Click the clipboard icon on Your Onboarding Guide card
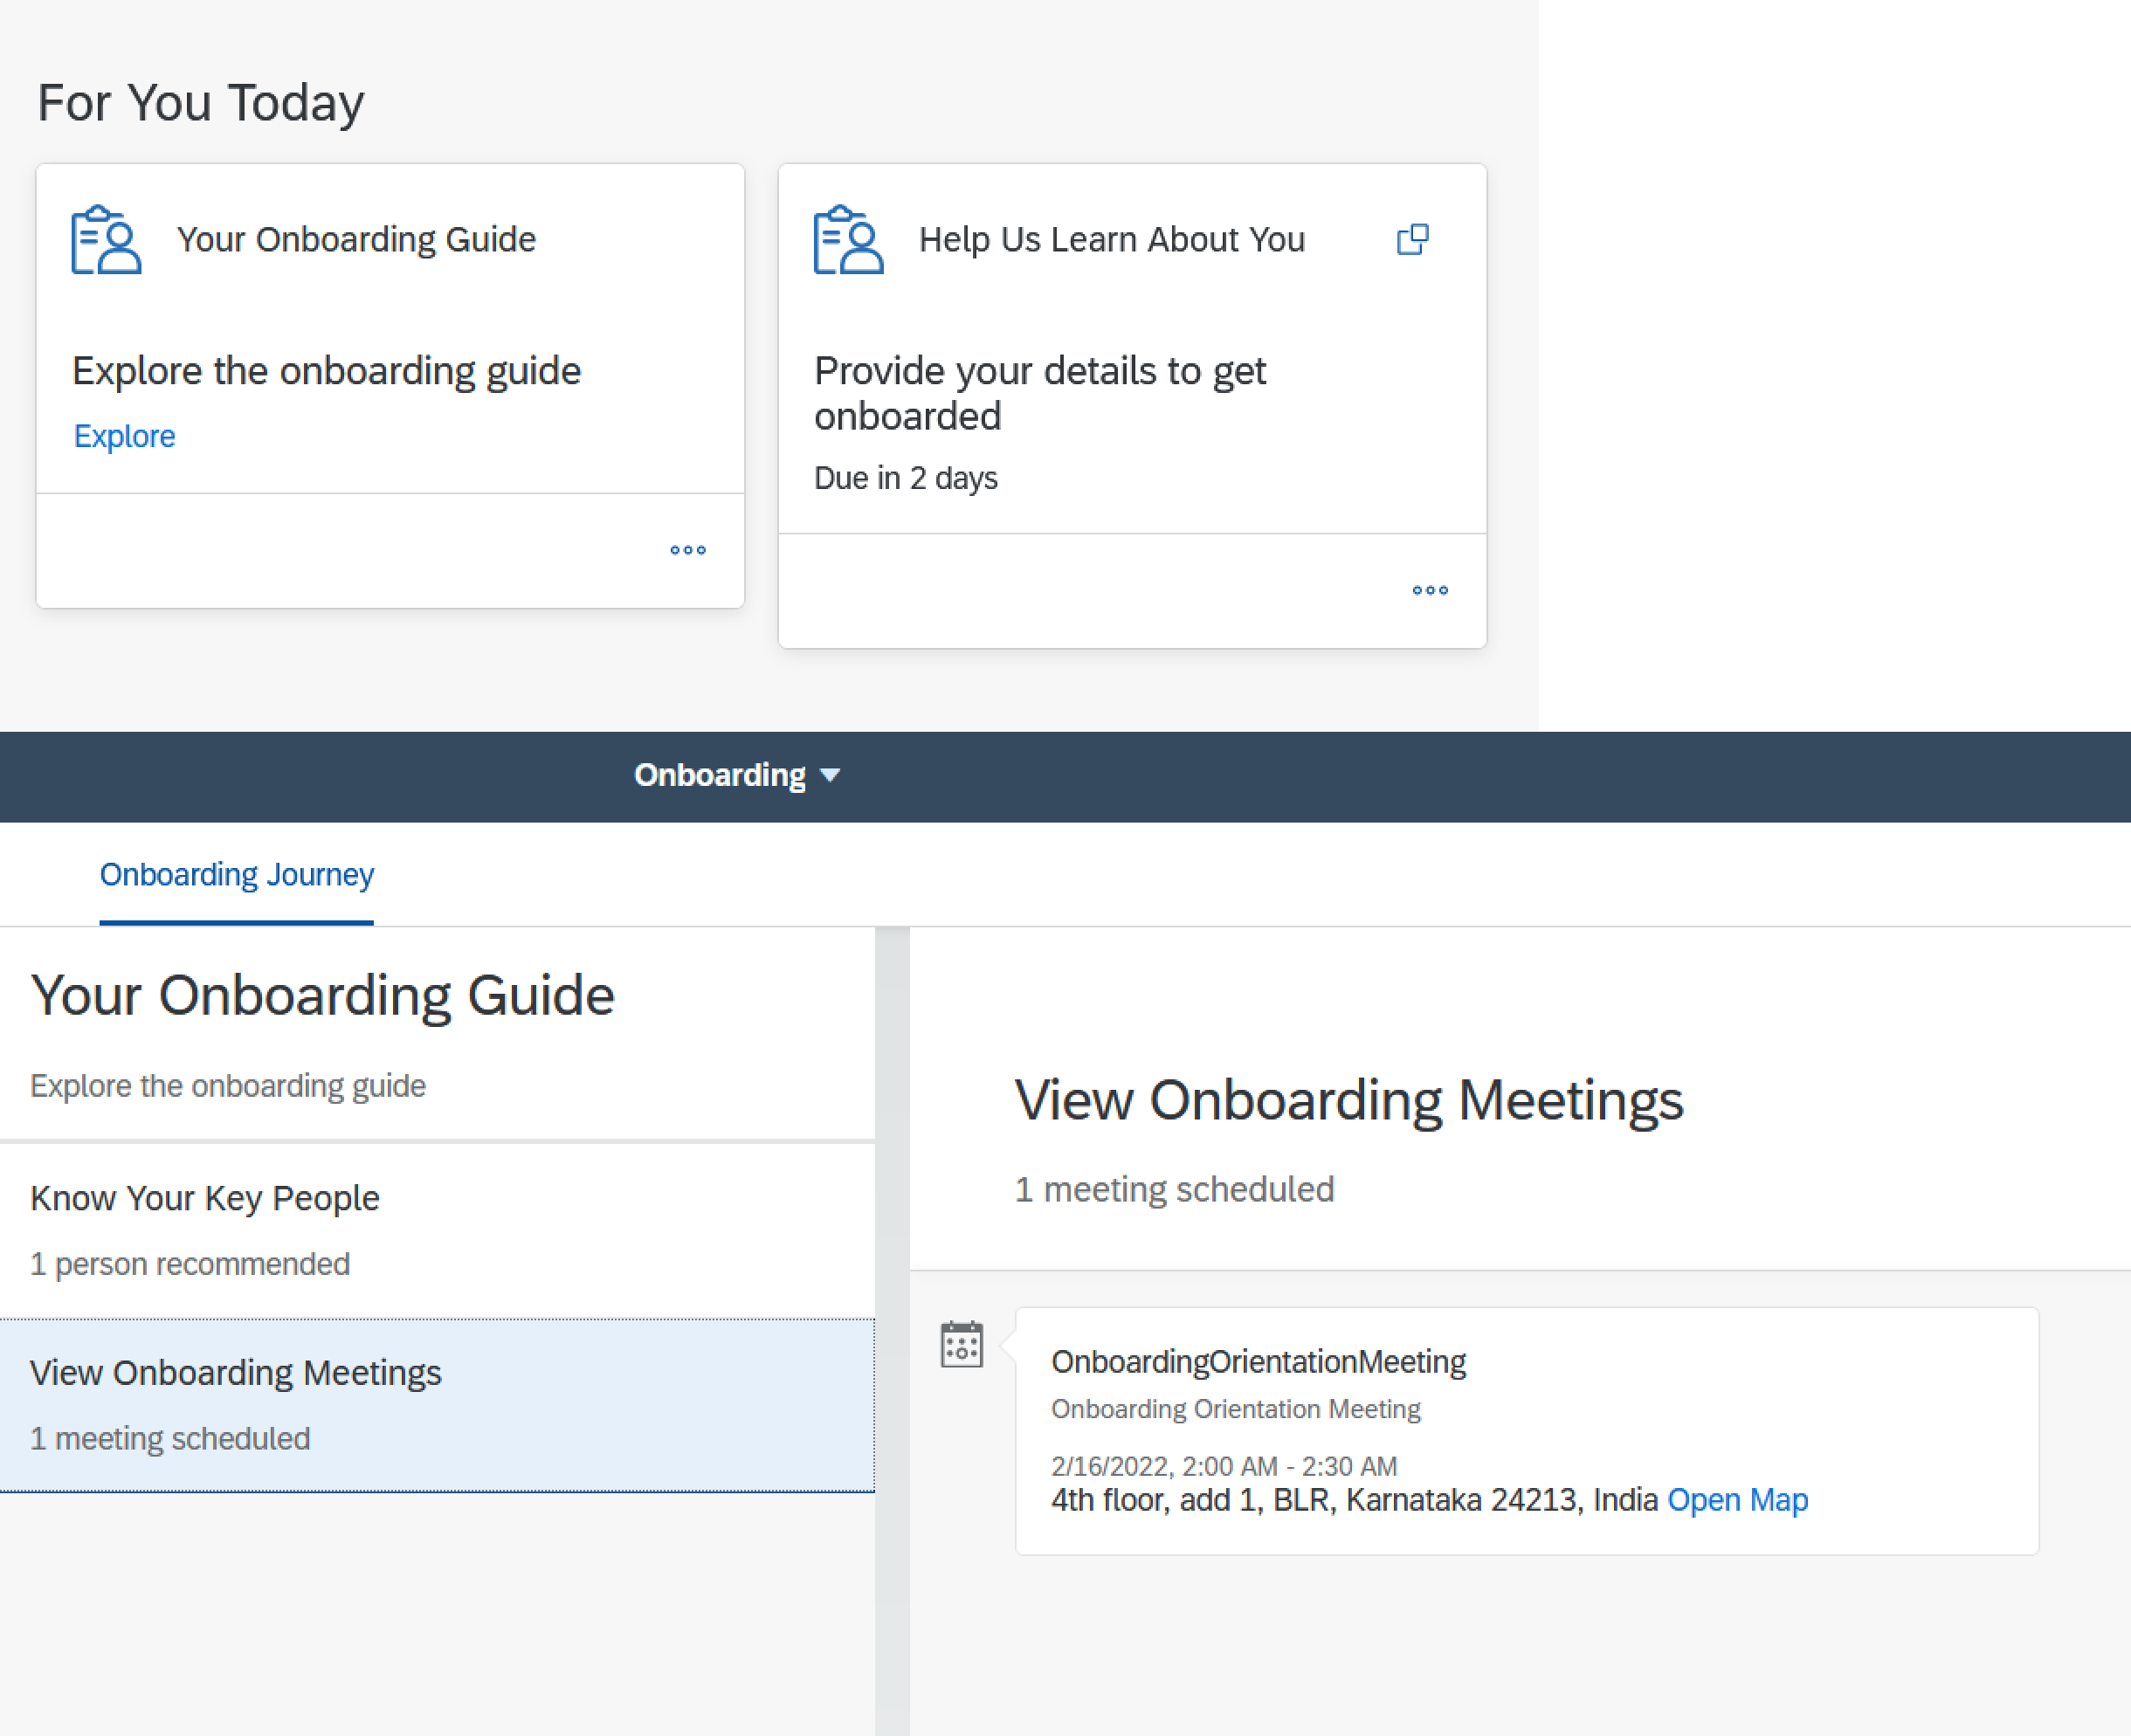 click(106, 240)
